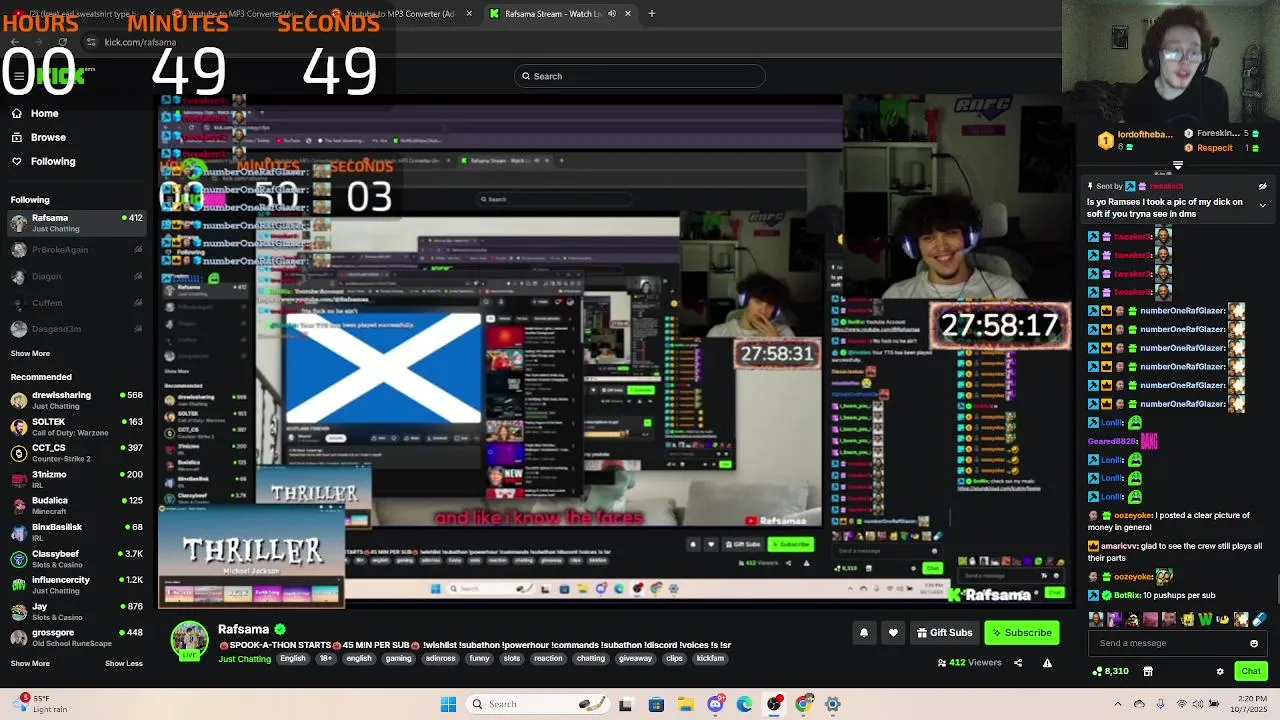Share the stream via share icon
Viewport: 1280px width, 720px height.
tap(1018, 663)
